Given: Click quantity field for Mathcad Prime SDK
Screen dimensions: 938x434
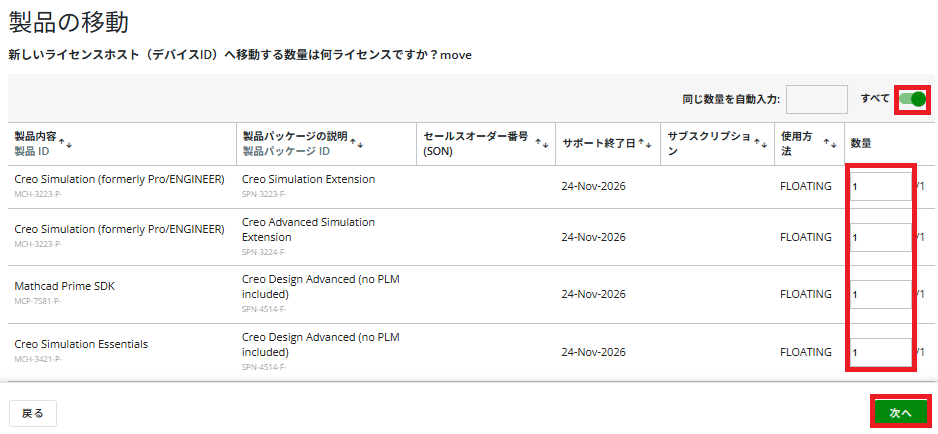Looking at the screenshot, I should click(880, 294).
